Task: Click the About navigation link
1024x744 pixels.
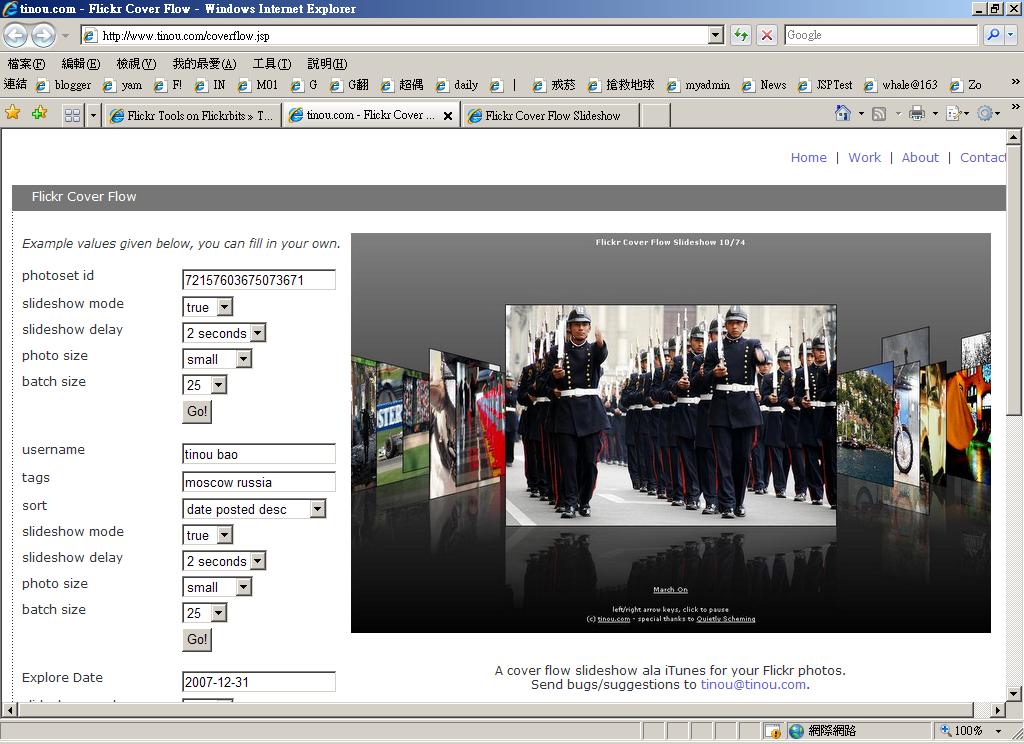Action: [920, 157]
